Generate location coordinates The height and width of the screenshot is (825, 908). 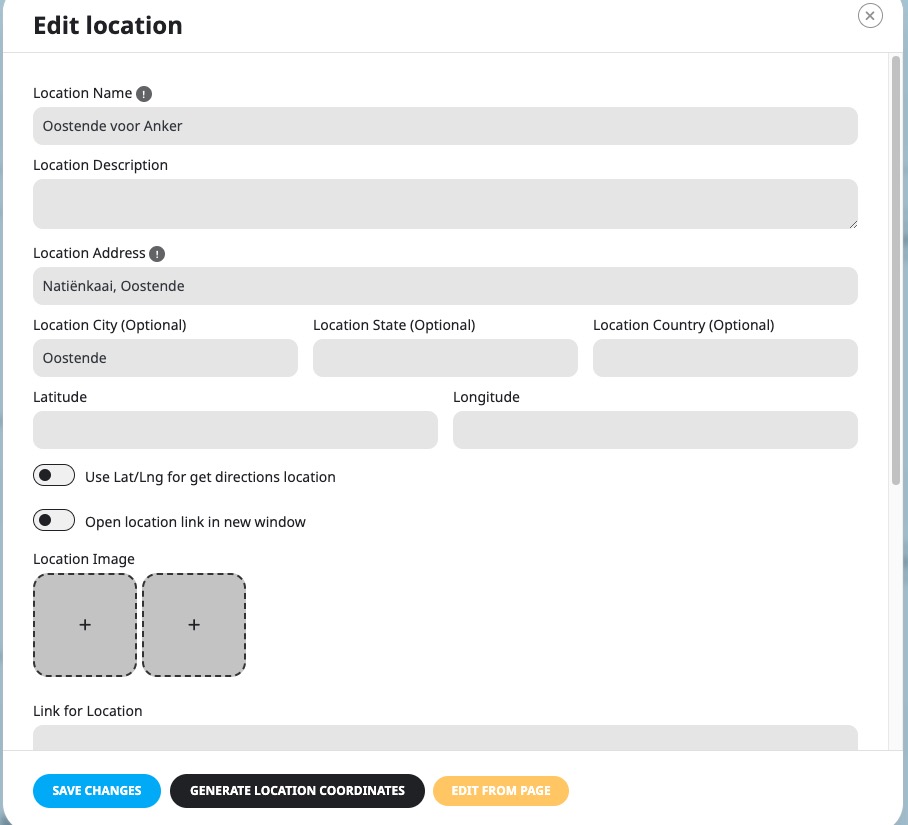click(x=297, y=790)
